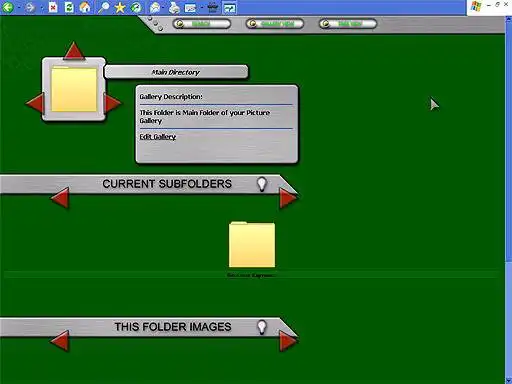Click the Main Directory title bar
The width and height of the screenshot is (512, 384).
click(x=176, y=72)
